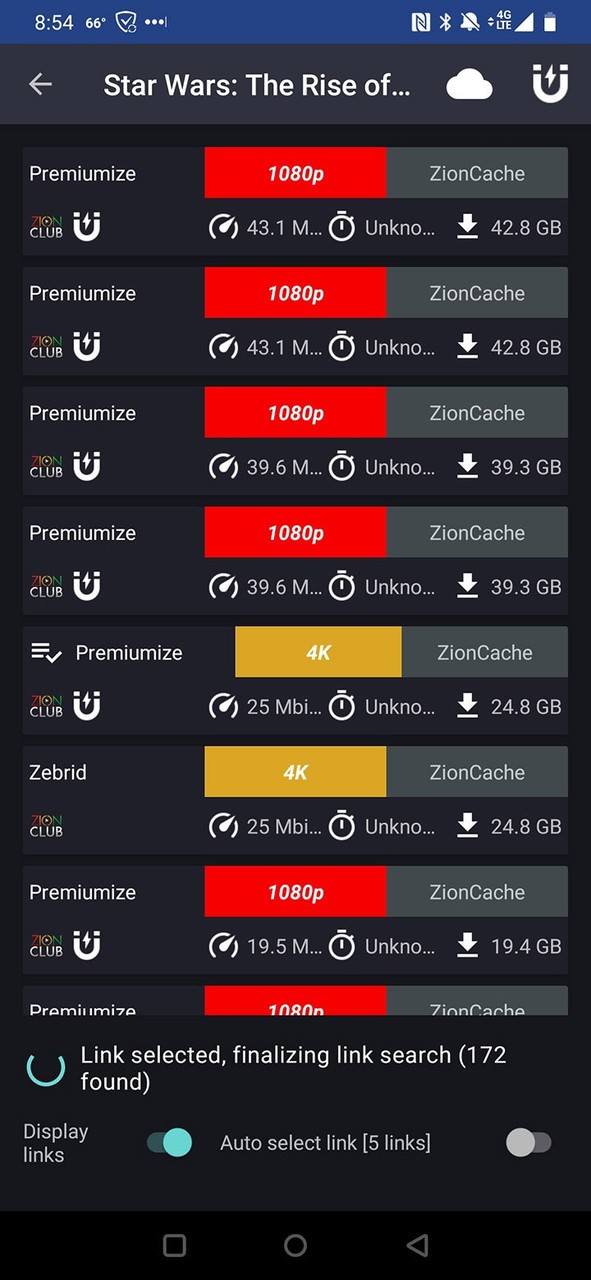
Task: Disable the Display links toggle
Action: click(x=169, y=1142)
